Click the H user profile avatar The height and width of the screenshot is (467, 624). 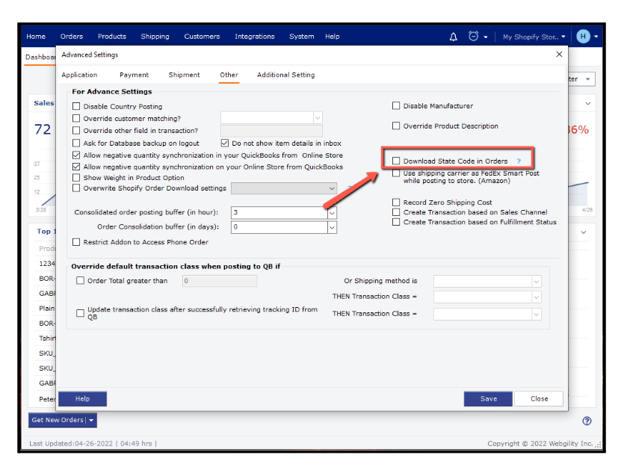click(x=584, y=37)
